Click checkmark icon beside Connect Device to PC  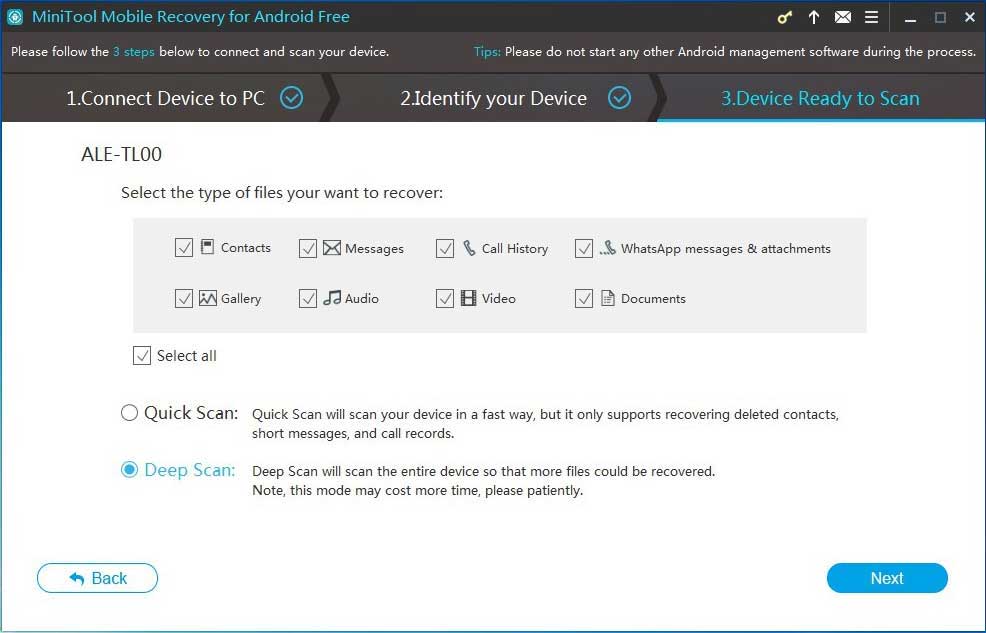[x=291, y=97]
